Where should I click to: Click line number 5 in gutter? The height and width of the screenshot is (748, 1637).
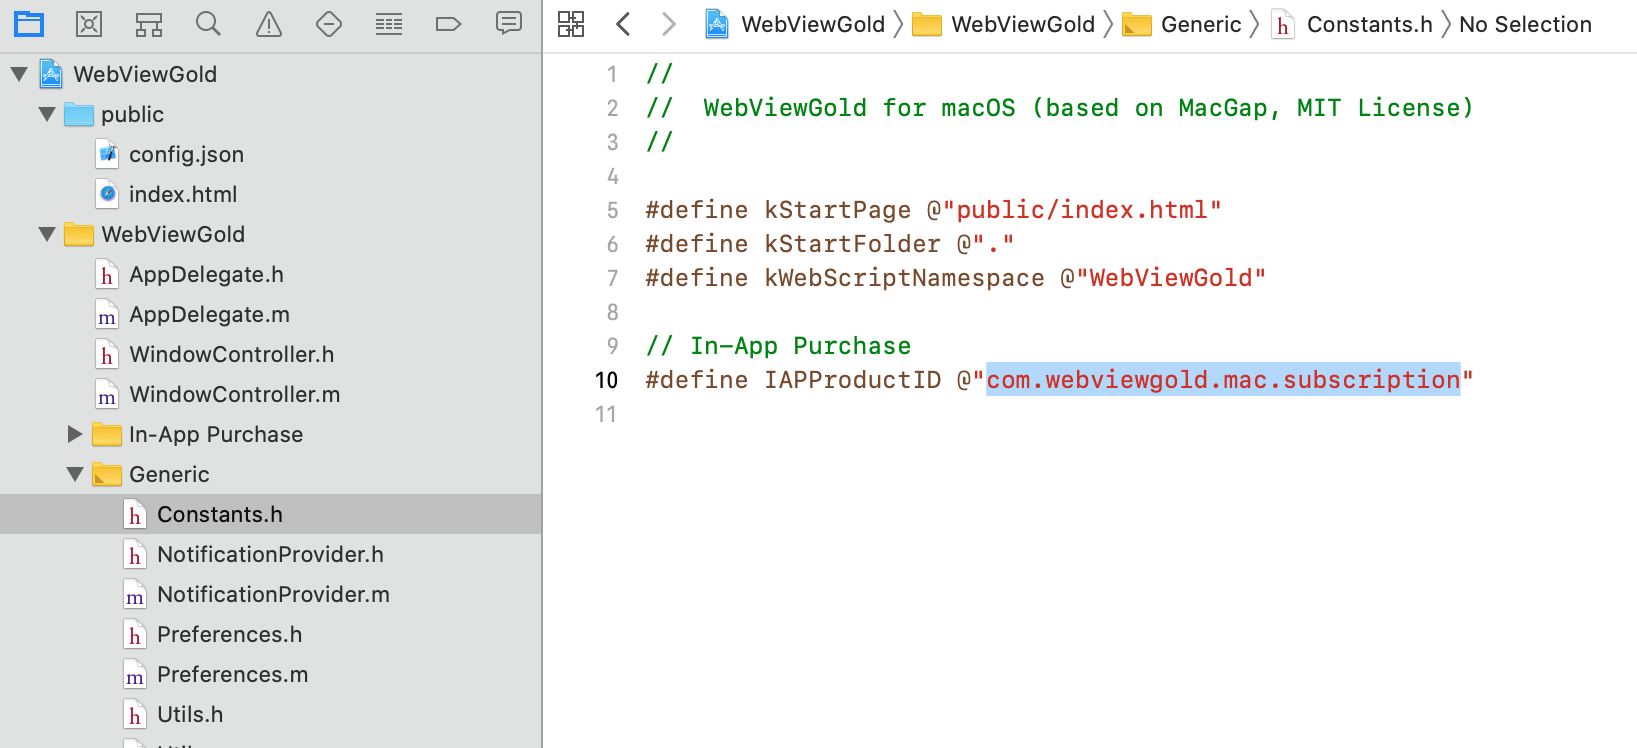pos(612,210)
